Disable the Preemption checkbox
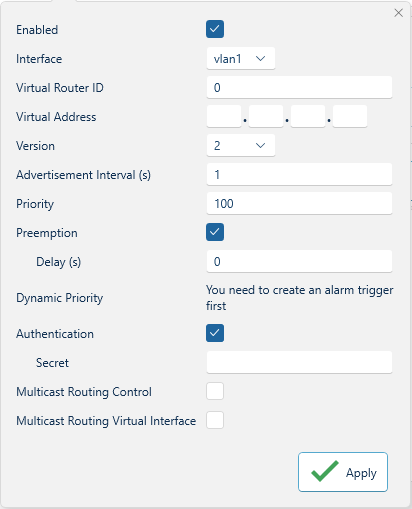 coord(215,232)
